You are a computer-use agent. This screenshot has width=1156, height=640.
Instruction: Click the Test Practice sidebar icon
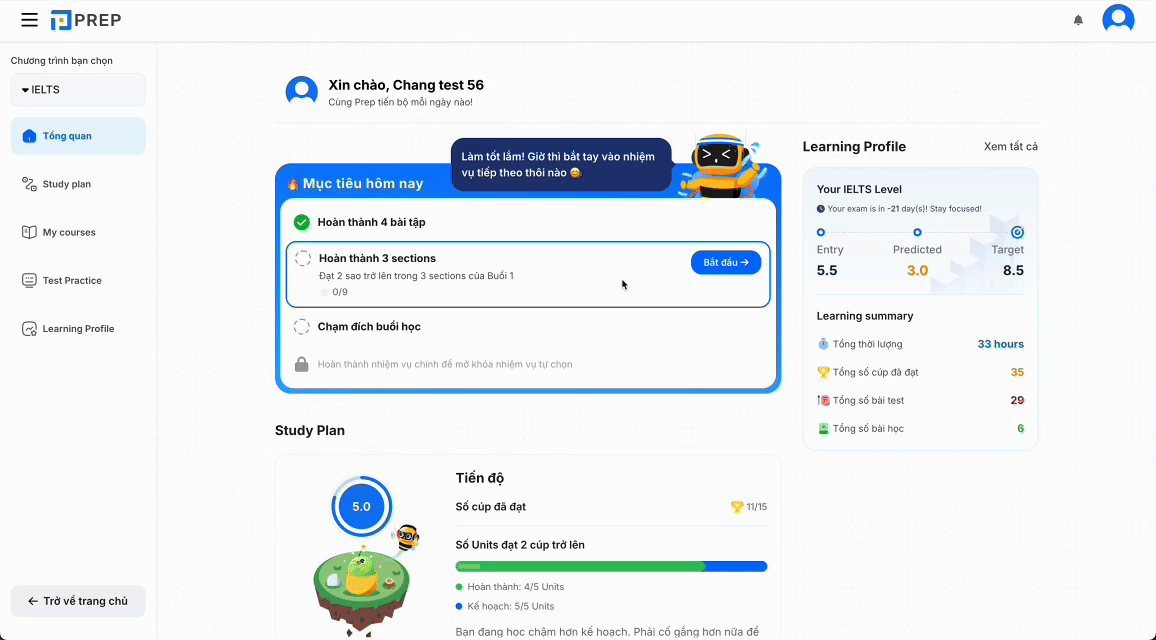(x=29, y=281)
